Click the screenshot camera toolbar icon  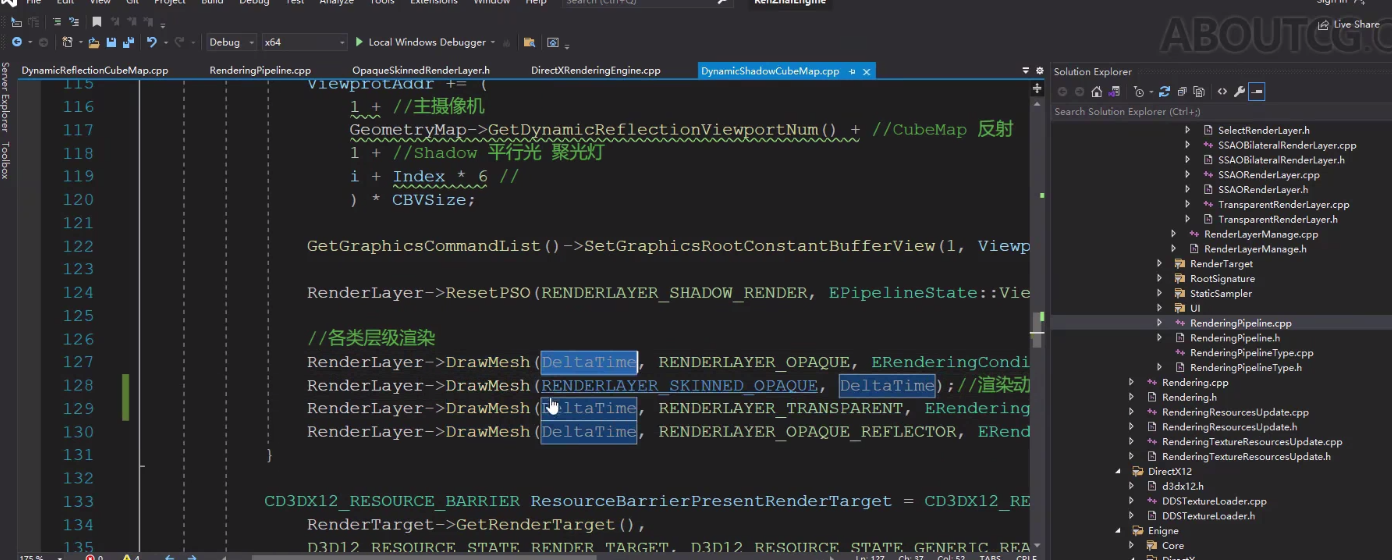pyautogui.click(x=552, y=42)
